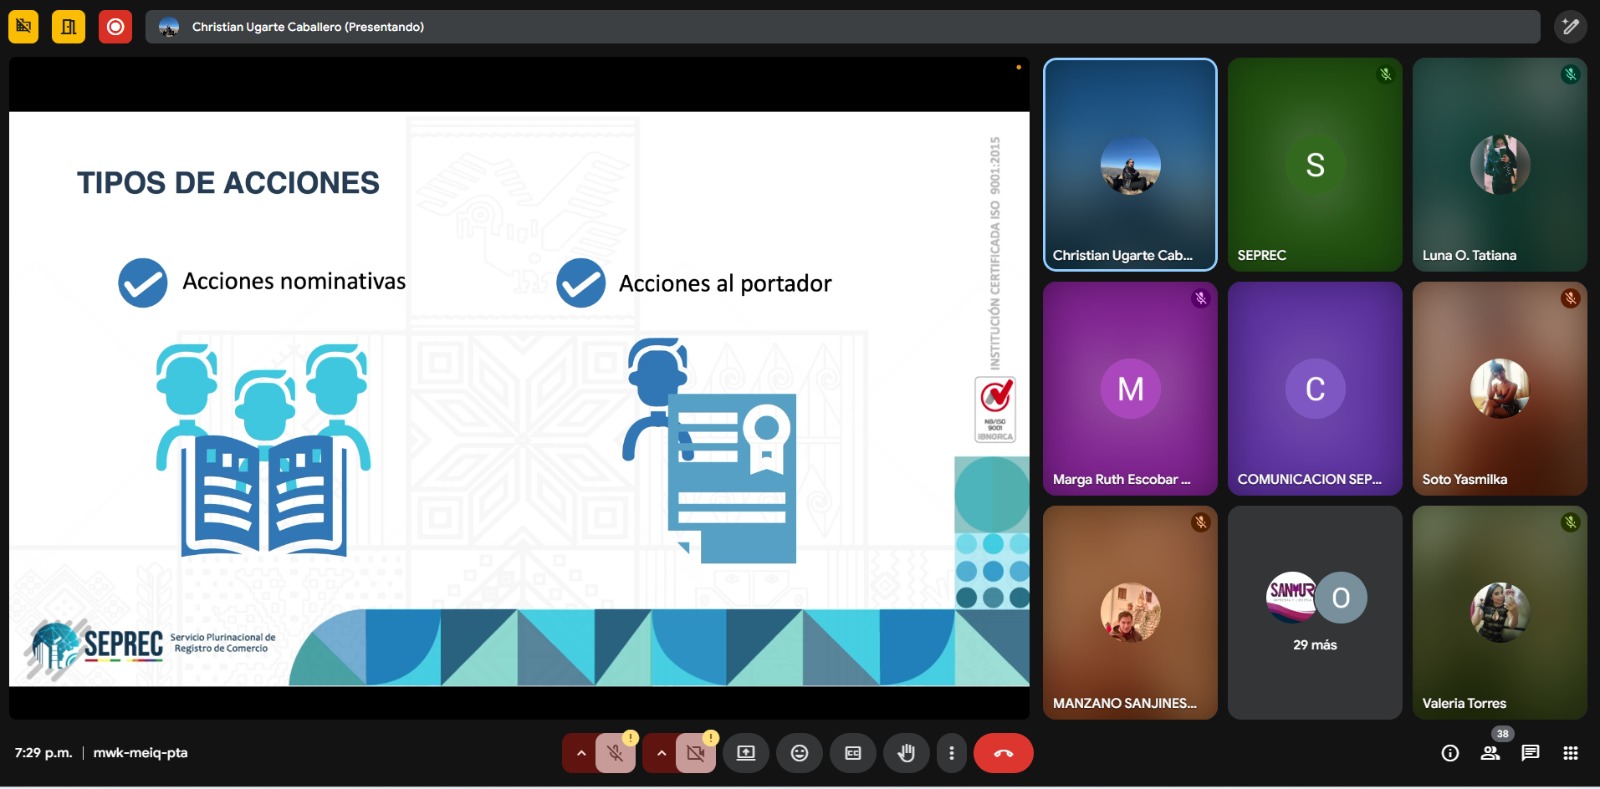
Task: Open the activities grid menu
Action: pos(1570,753)
